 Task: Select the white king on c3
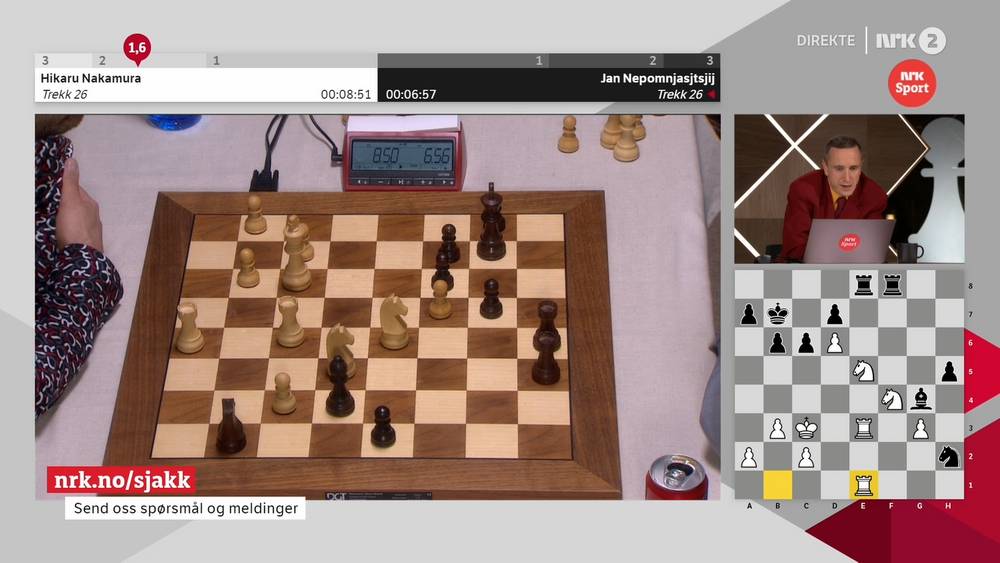(806, 428)
